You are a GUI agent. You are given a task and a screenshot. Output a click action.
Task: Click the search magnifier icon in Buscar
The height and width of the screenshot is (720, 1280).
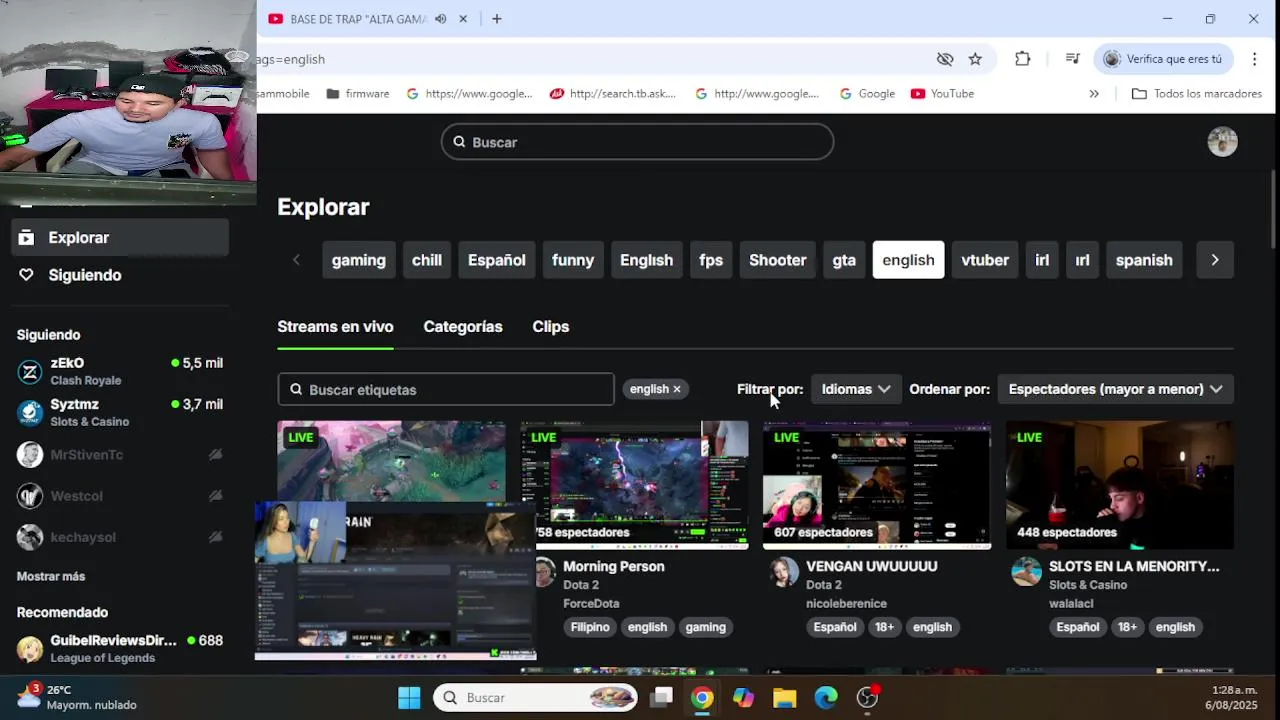click(460, 142)
